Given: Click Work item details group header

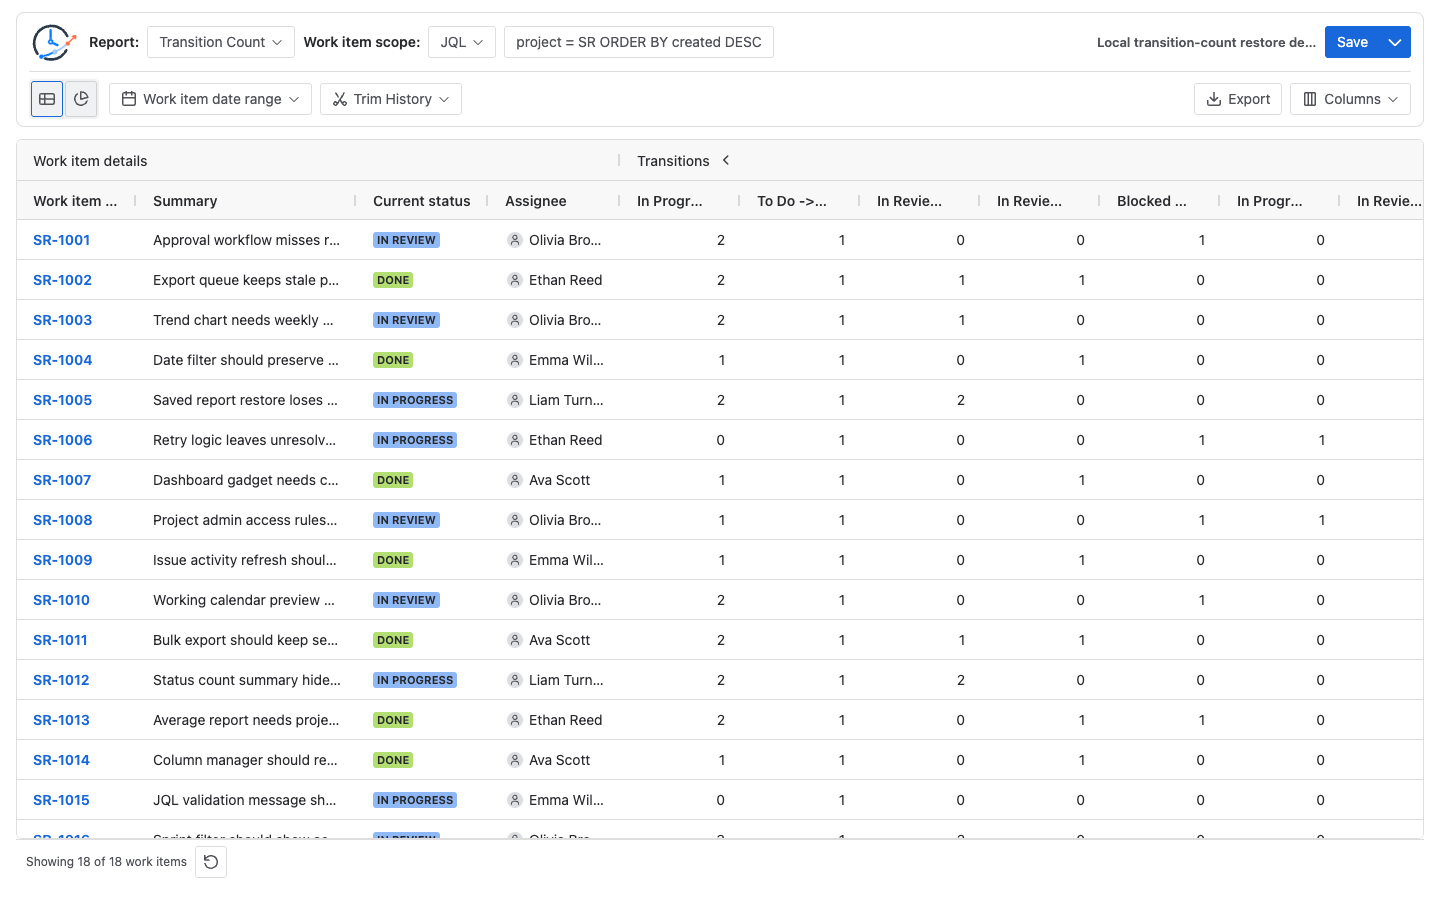Looking at the screenshot, I should pos(90,161).
